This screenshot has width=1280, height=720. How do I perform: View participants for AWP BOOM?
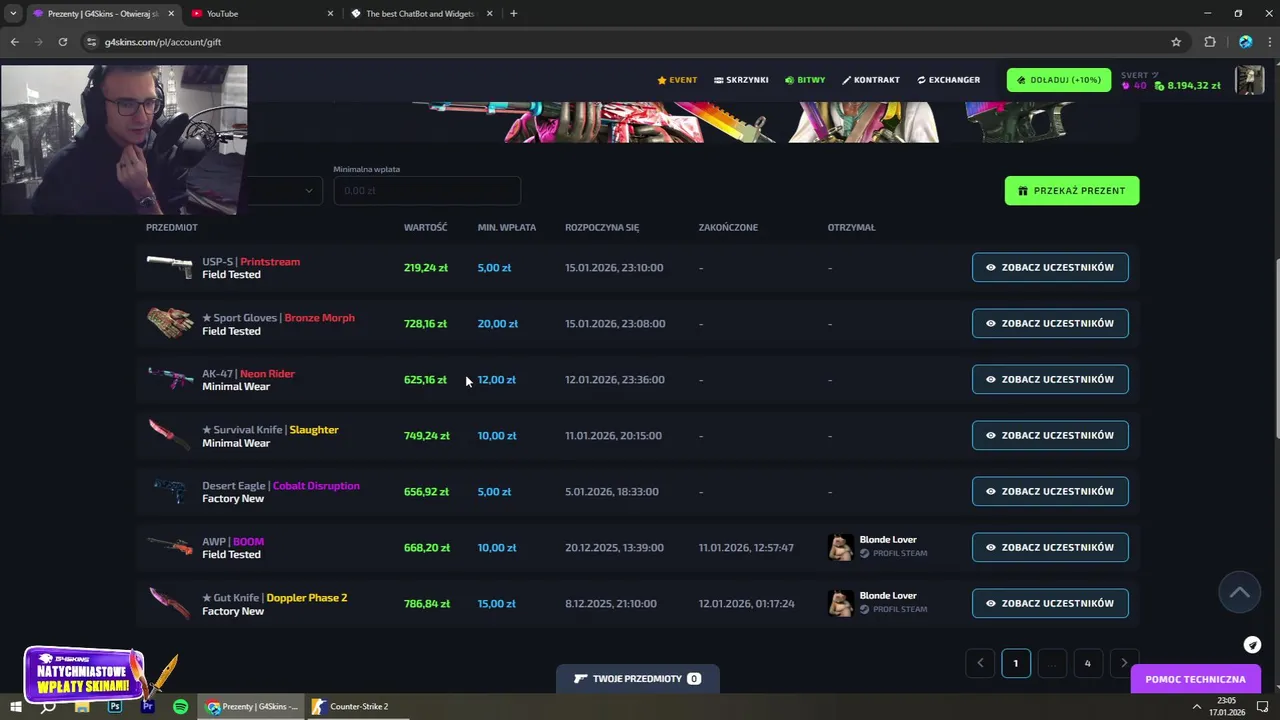tap(1050, 547)
